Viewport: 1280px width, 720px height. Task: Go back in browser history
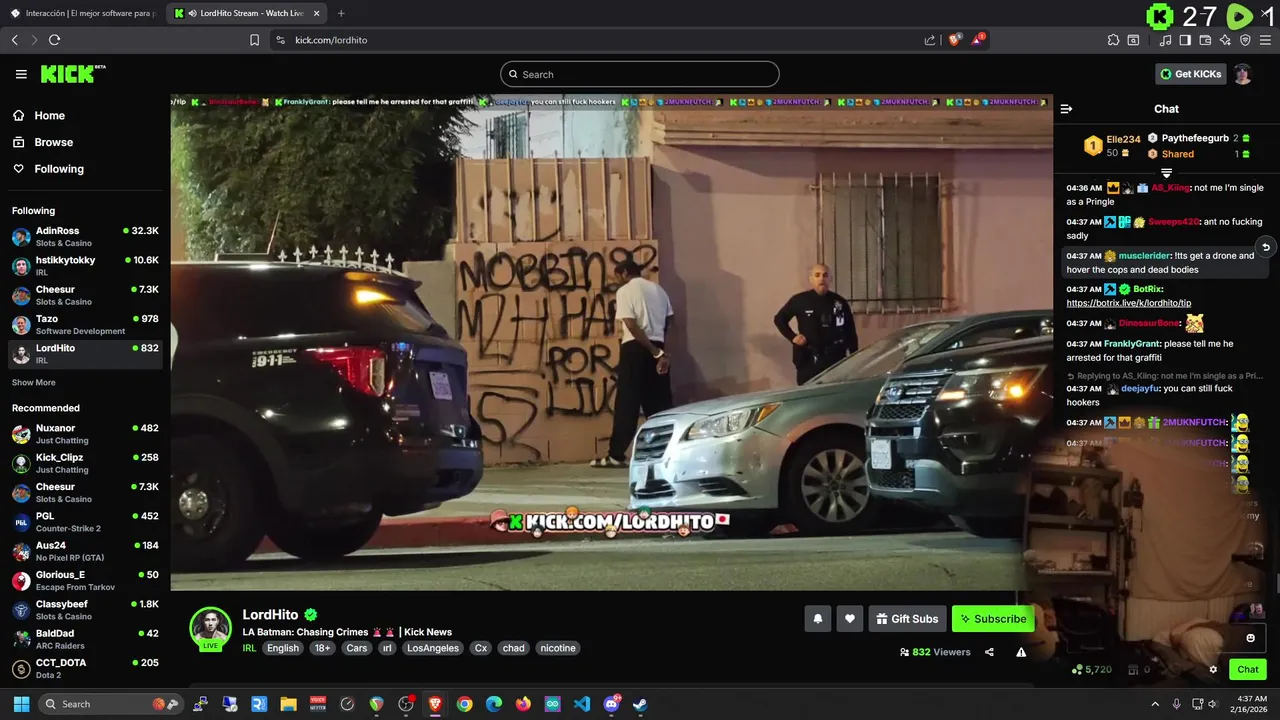14,40
